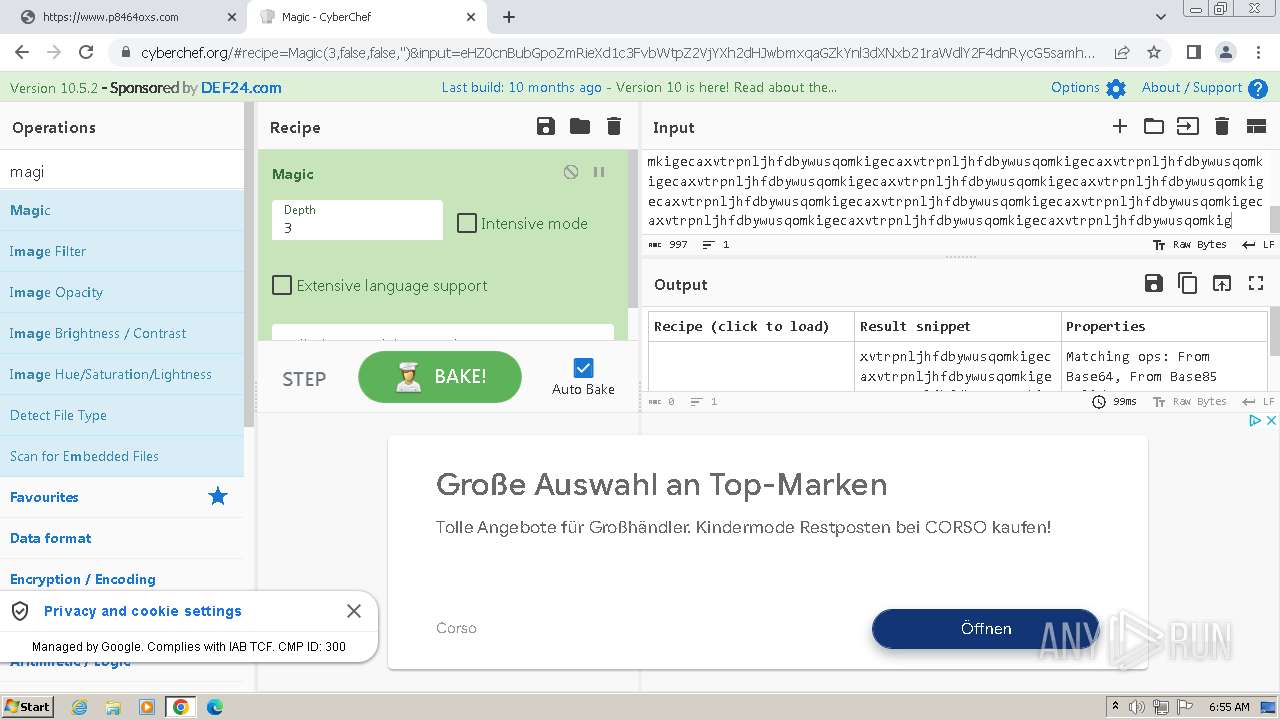Image resolution: width=1280 pixels, height=720 pixels.
Task: Click the Öffnen ad button
Action: point(986,628)
